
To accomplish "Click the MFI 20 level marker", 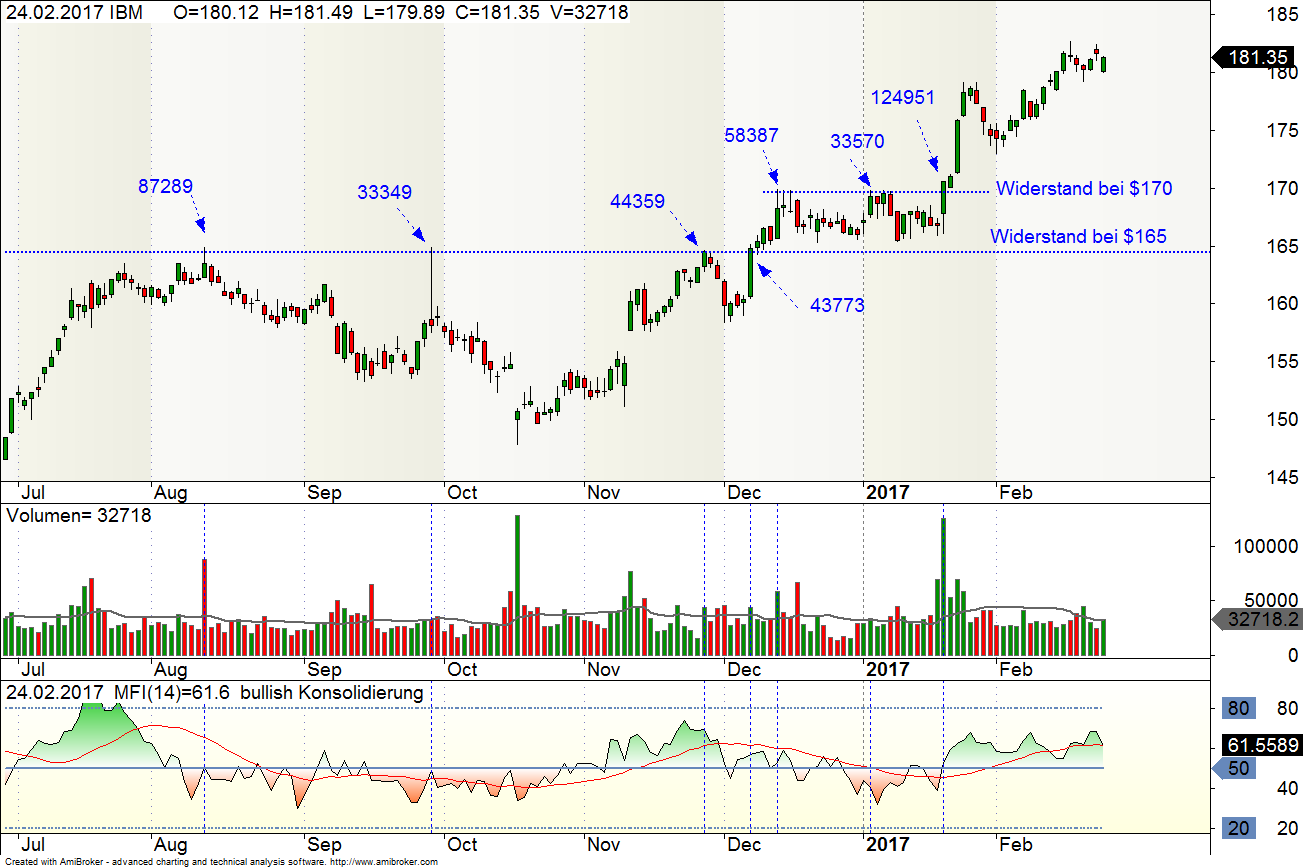I will click(1238, 828).
